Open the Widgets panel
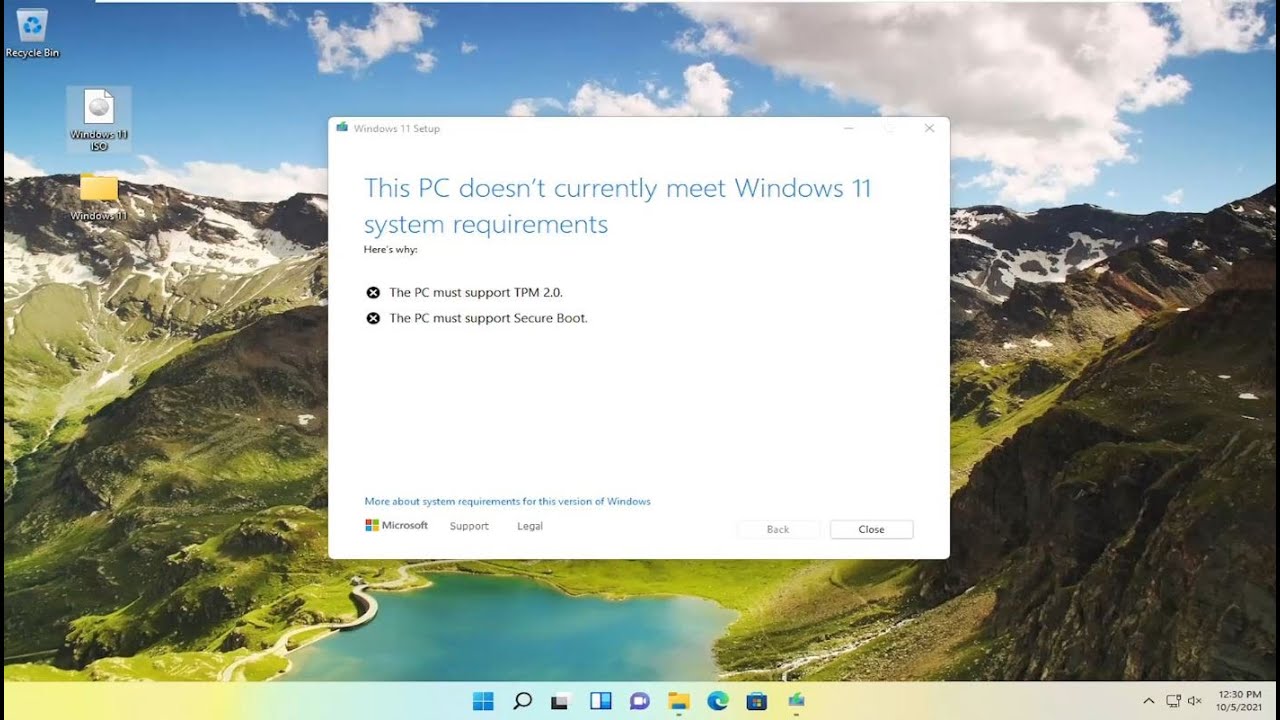Viewport: 1280px width, 720px height. click(x=600, y=701)
